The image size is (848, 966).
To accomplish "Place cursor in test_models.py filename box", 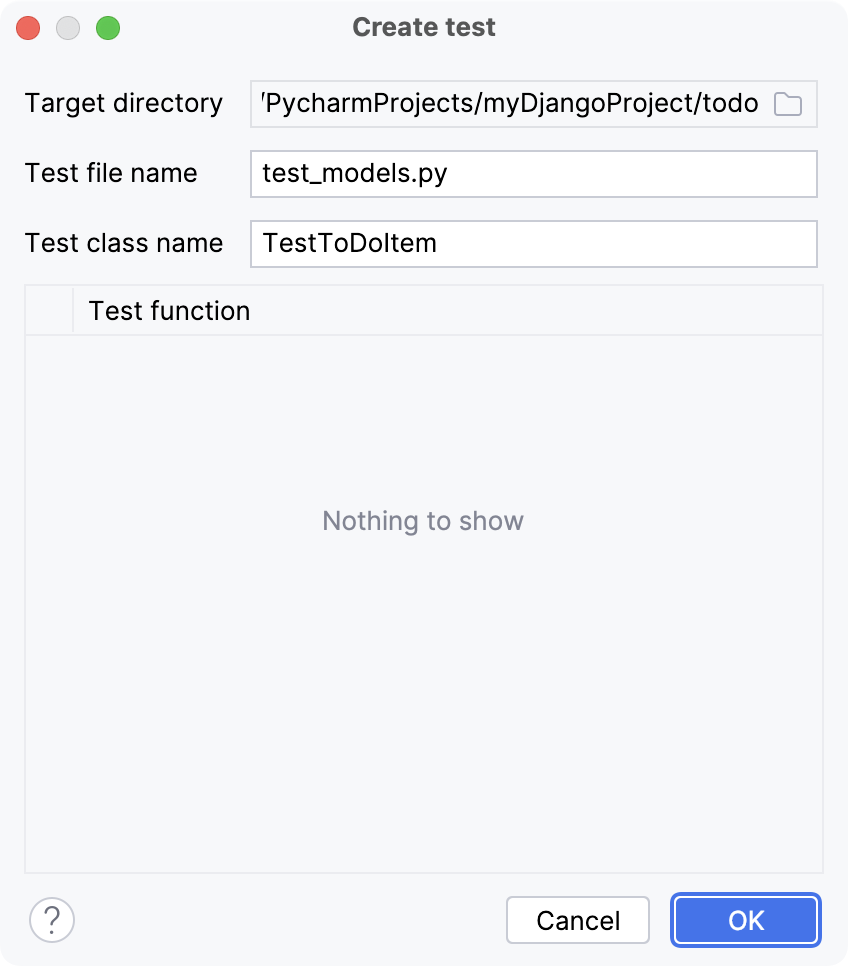I will (533, 173).
